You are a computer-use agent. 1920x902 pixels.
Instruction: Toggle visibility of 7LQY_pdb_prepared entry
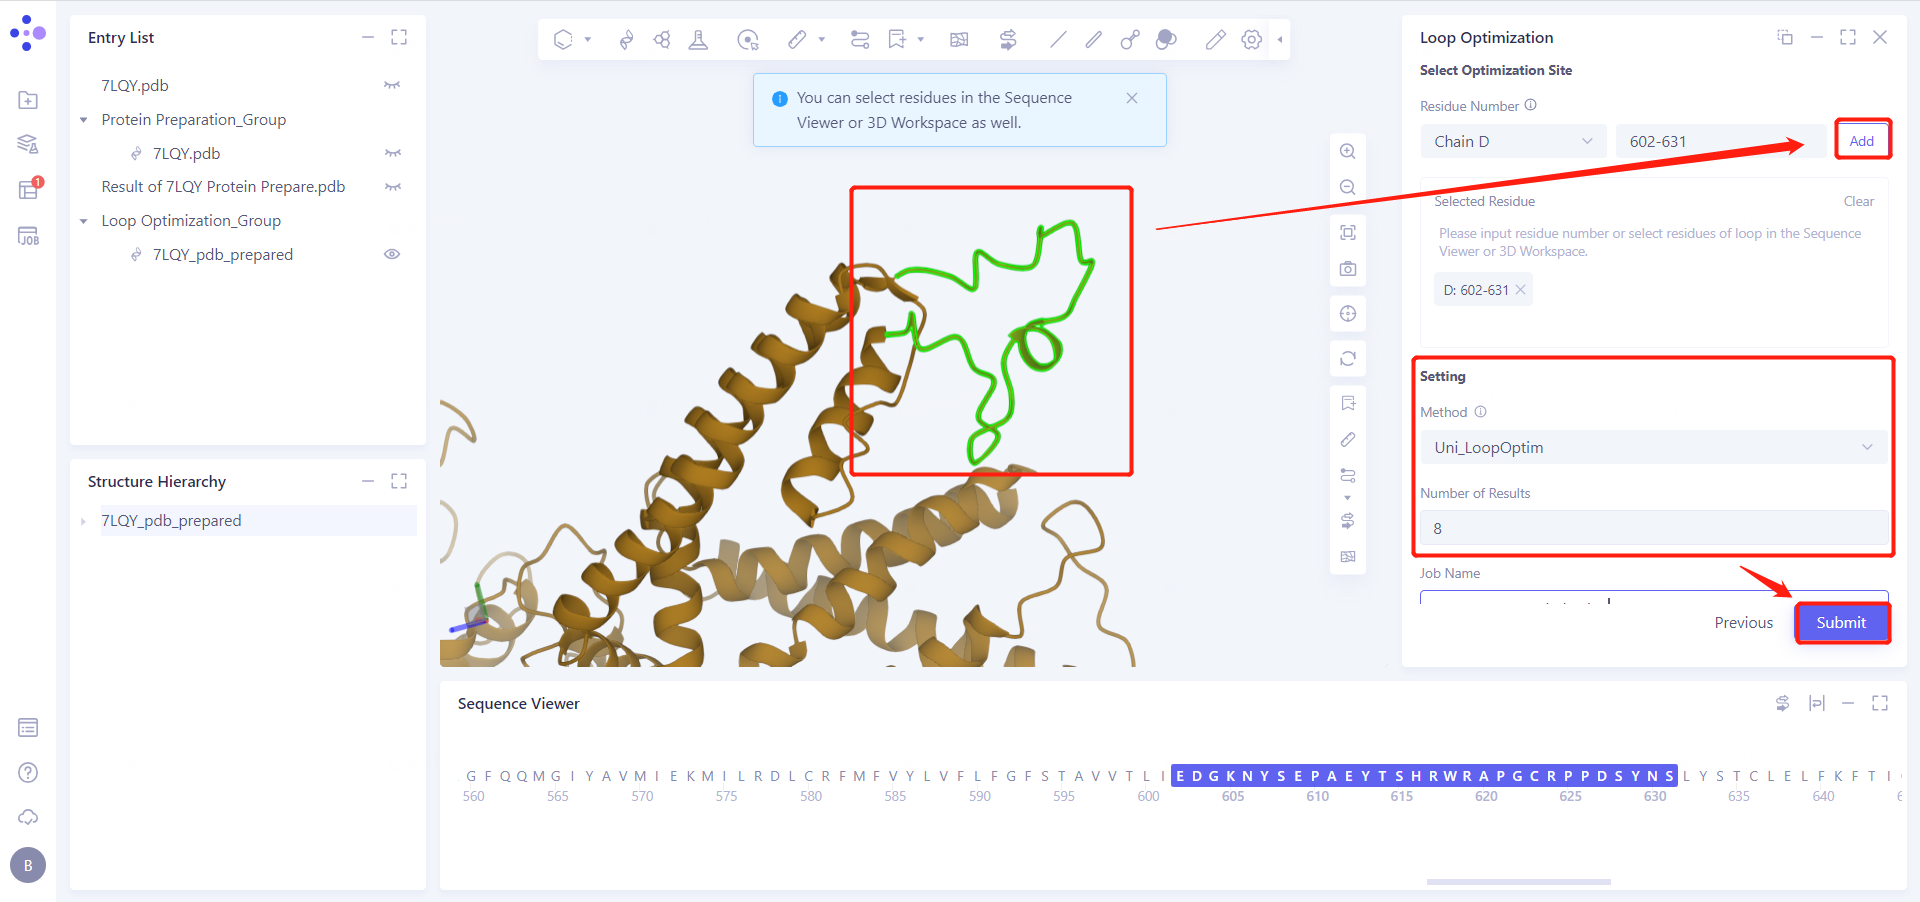point(392,254)
